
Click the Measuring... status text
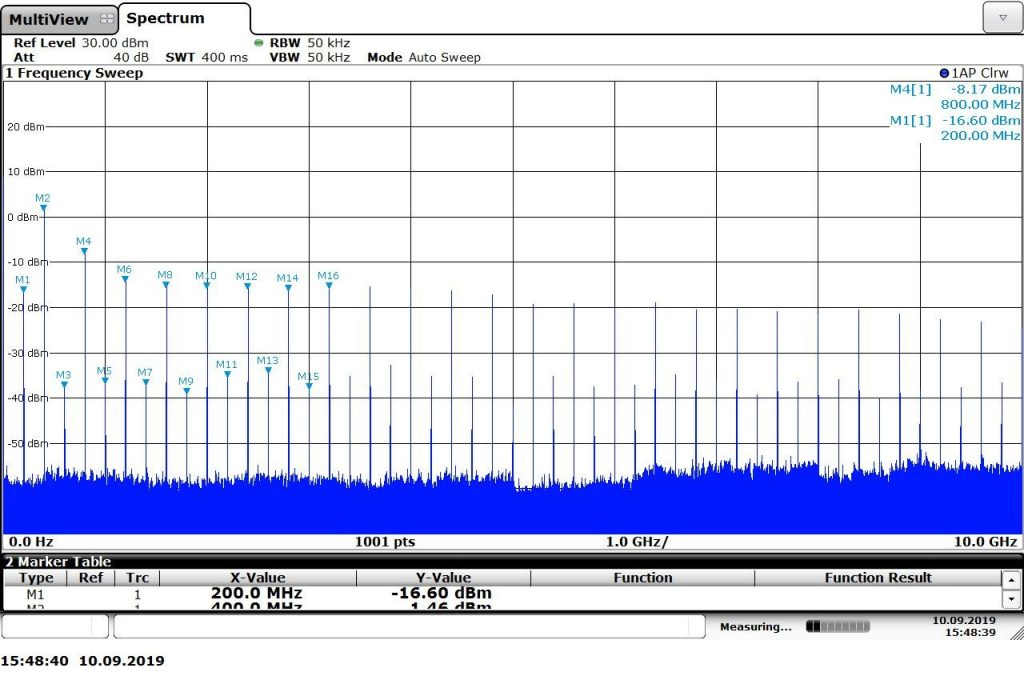pos(756,627)
